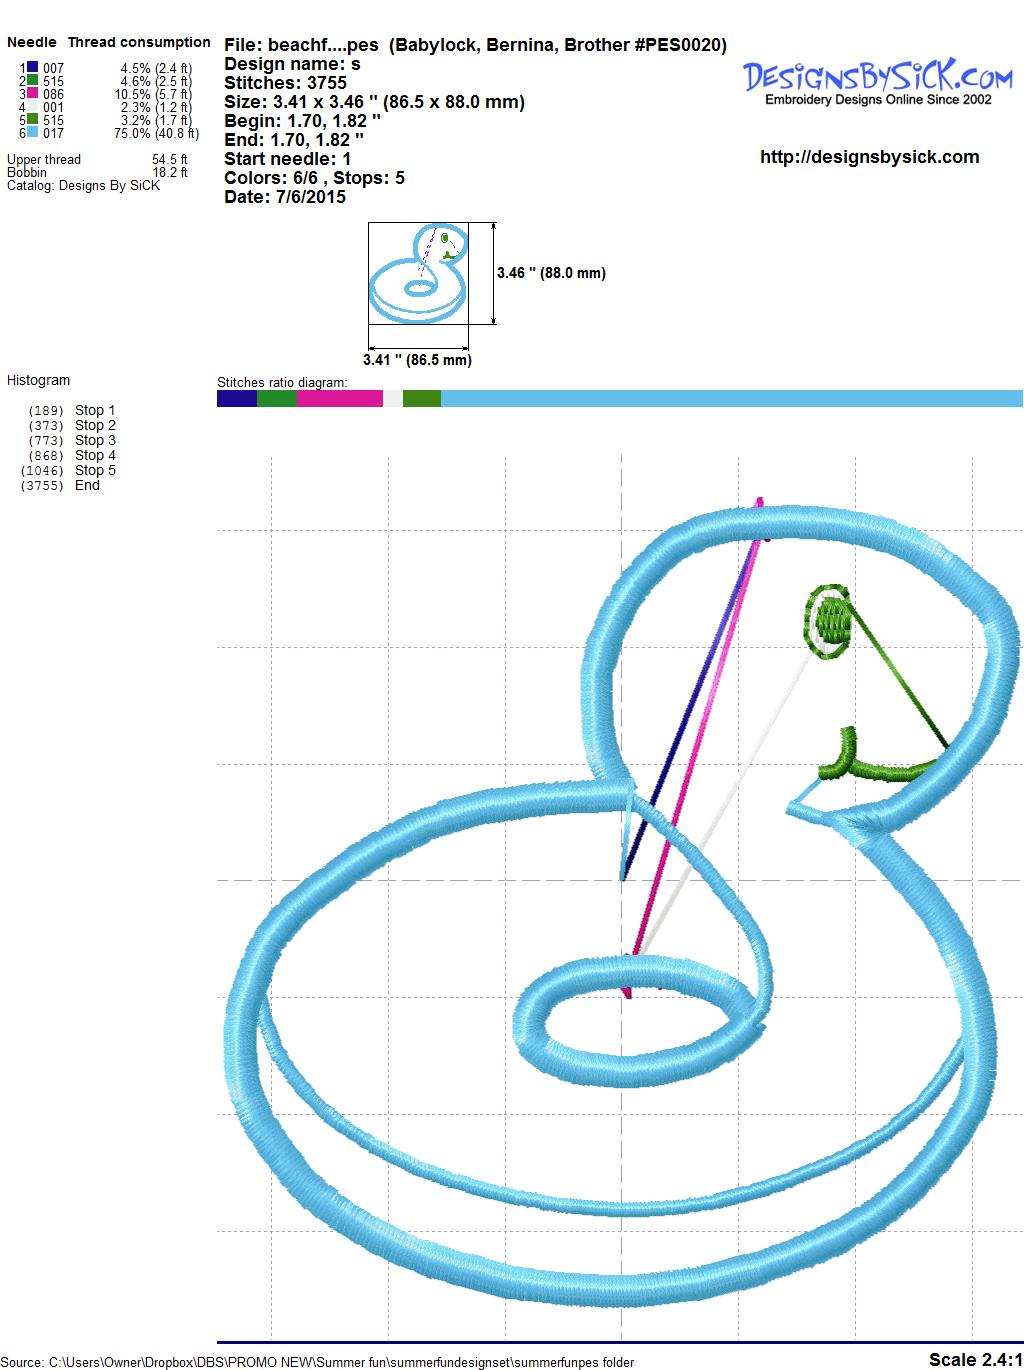Click needle 3 magenta 086 swatch
This screenshot has height=1370, width=1024.
point(33,94)
